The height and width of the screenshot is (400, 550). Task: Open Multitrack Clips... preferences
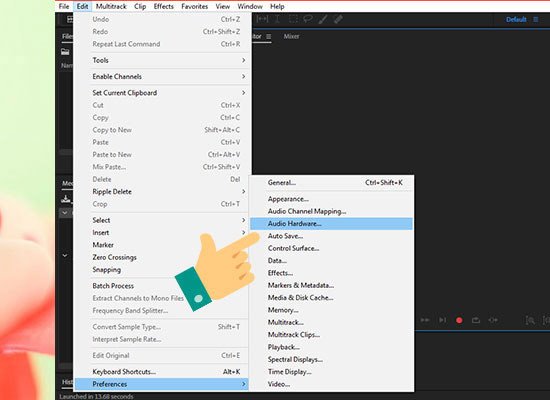pos(331,335)
